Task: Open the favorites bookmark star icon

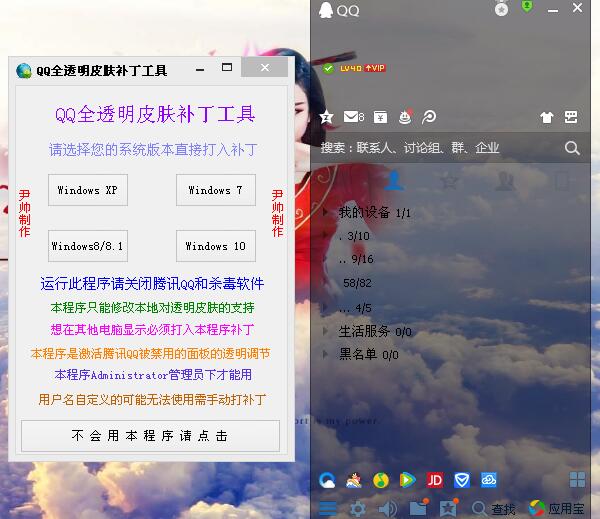Action: point(448,508)
